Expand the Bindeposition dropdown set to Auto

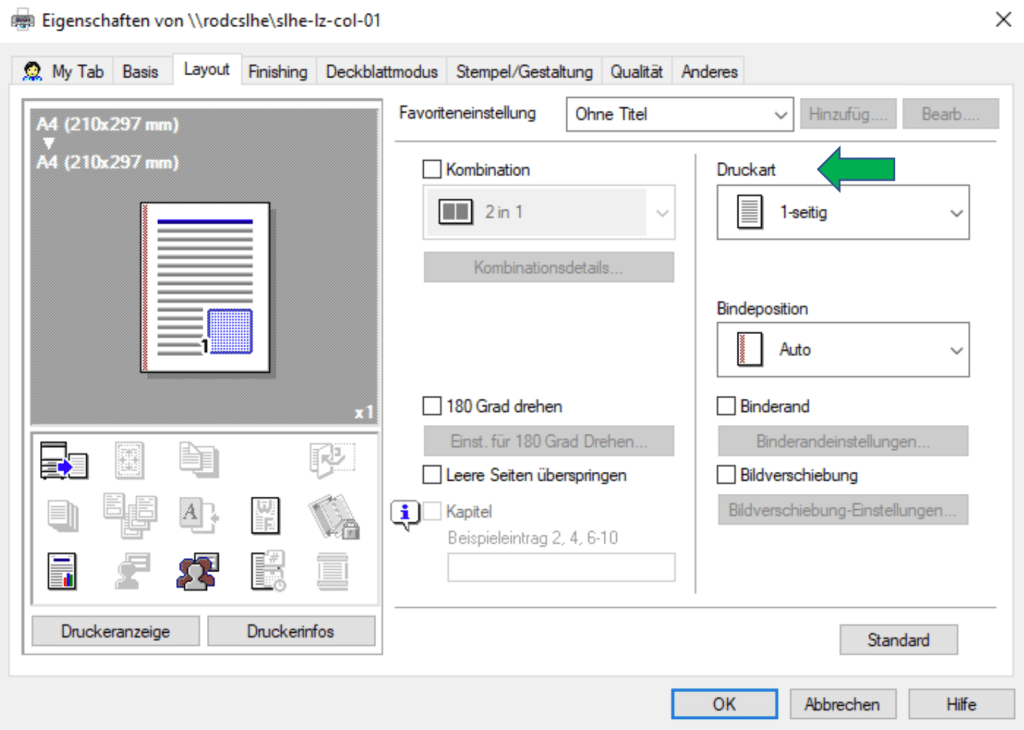843,350
